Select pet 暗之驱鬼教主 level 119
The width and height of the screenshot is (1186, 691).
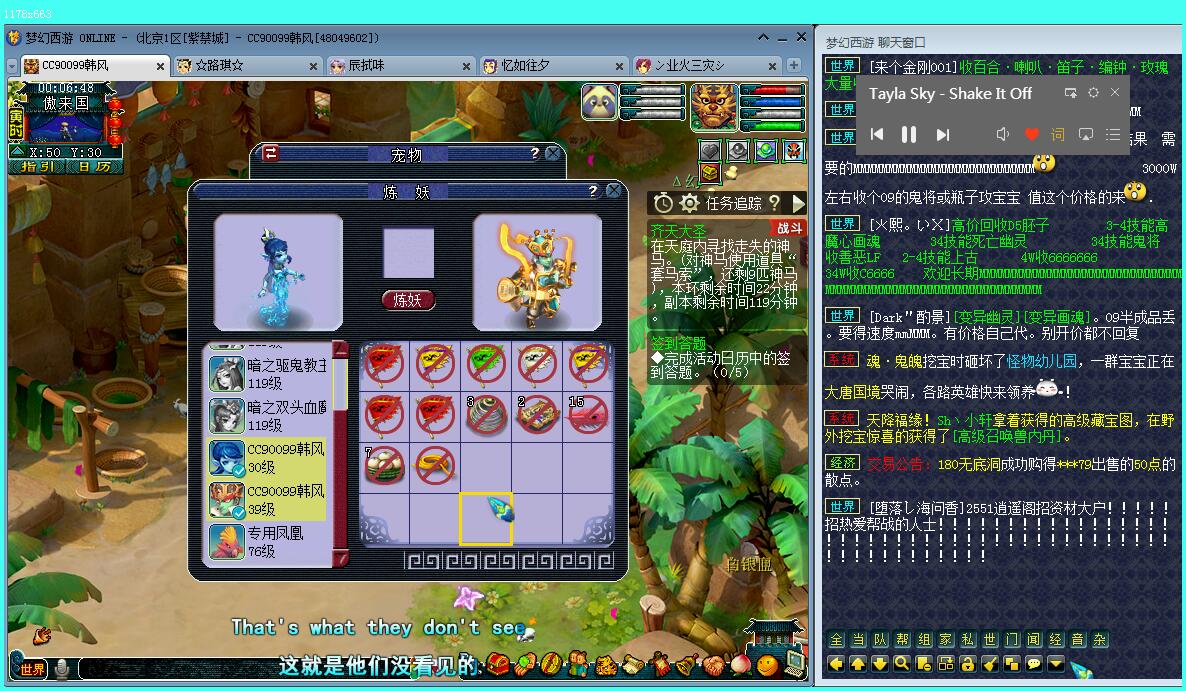pyautogui.click(x=268, y=373)
